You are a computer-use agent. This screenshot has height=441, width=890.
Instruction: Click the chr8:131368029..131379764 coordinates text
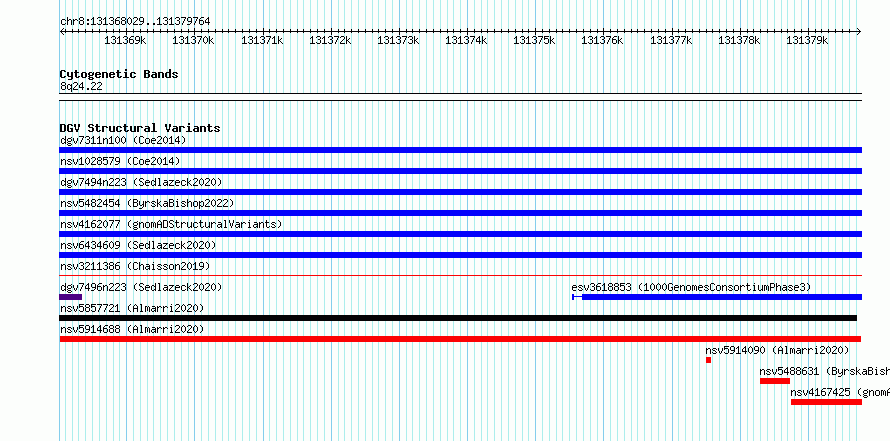click(x=135, y=22)
